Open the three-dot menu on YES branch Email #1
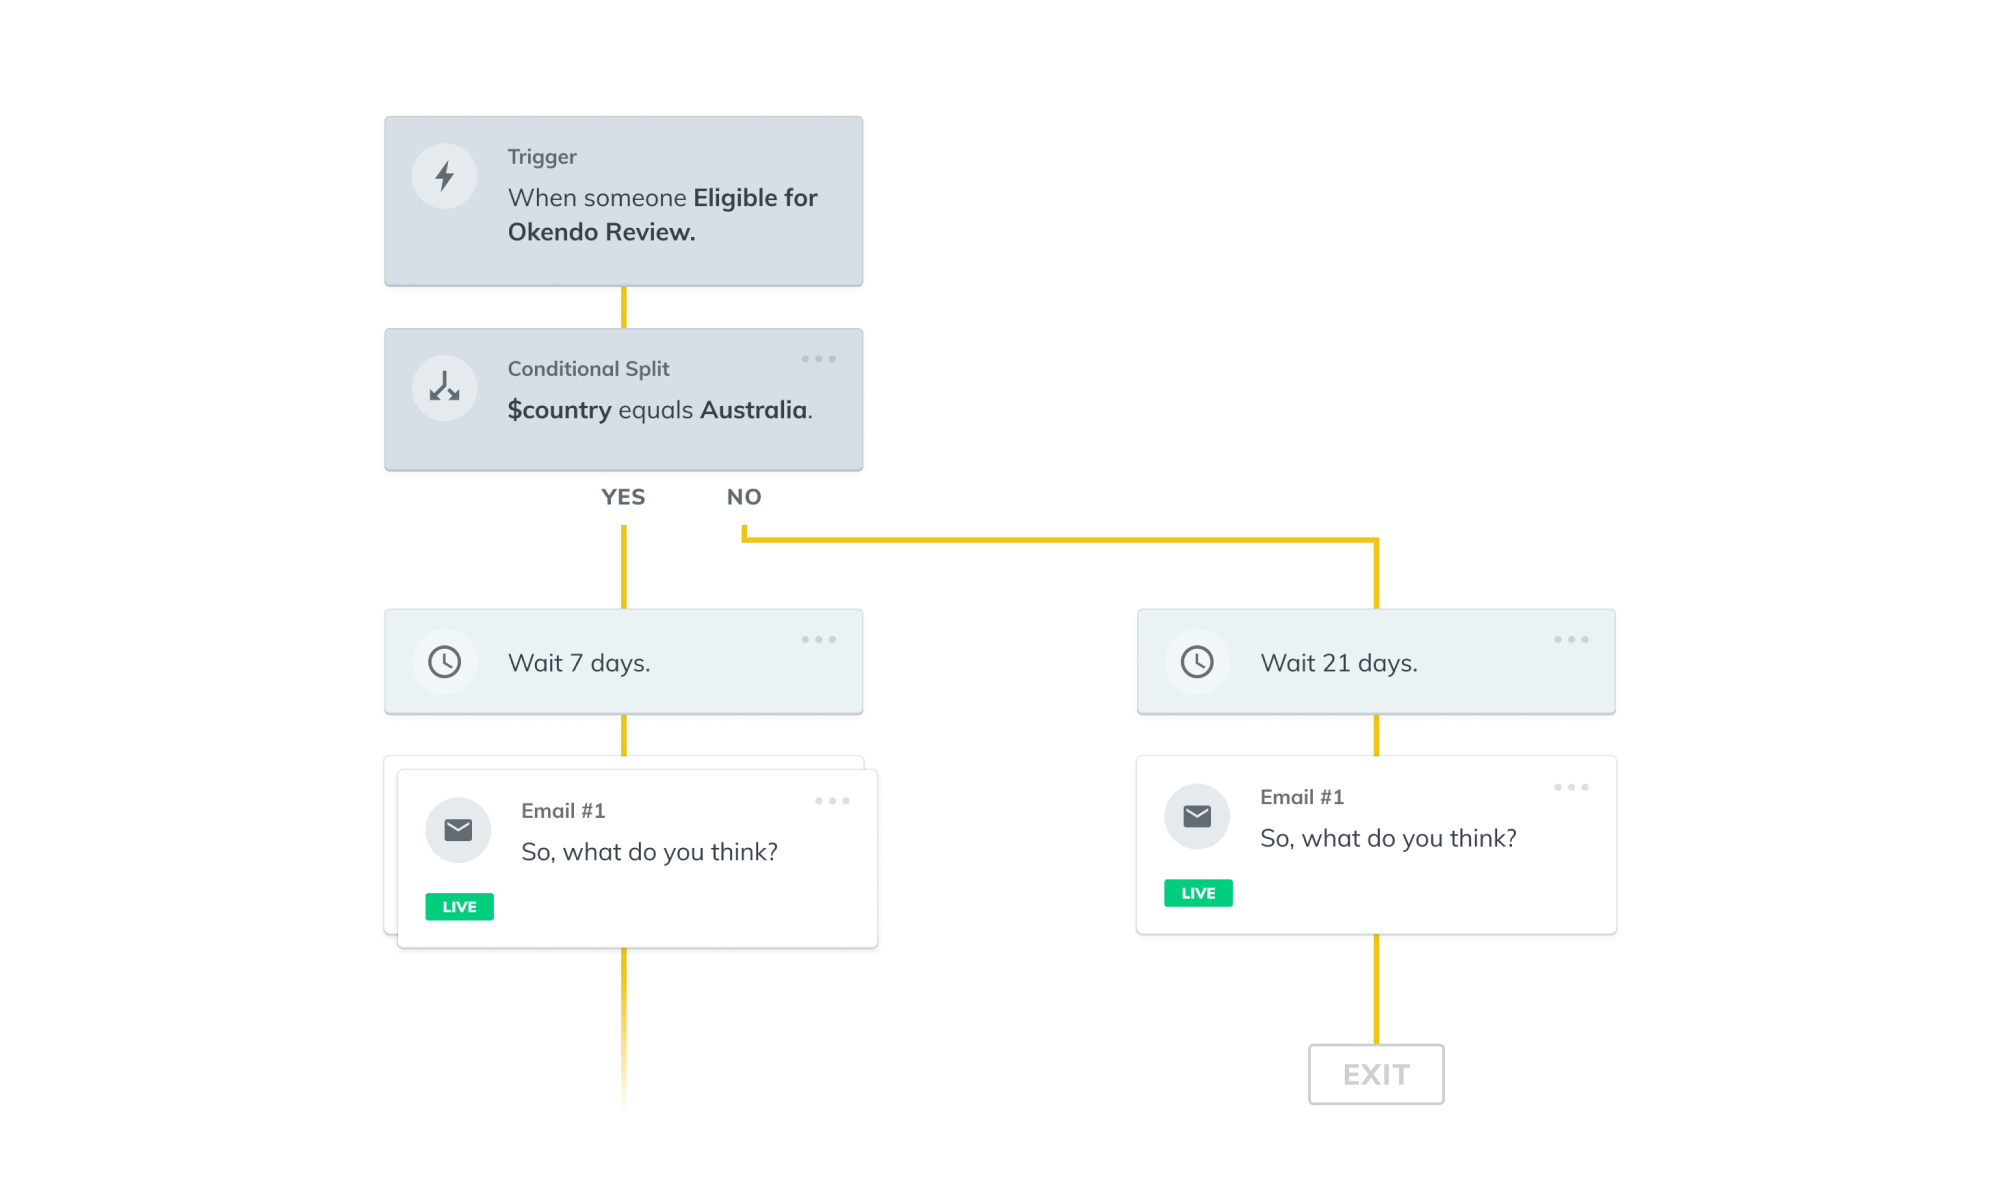The width and height of the screenshot is (2000, 1200). click(x=832, y=801)
